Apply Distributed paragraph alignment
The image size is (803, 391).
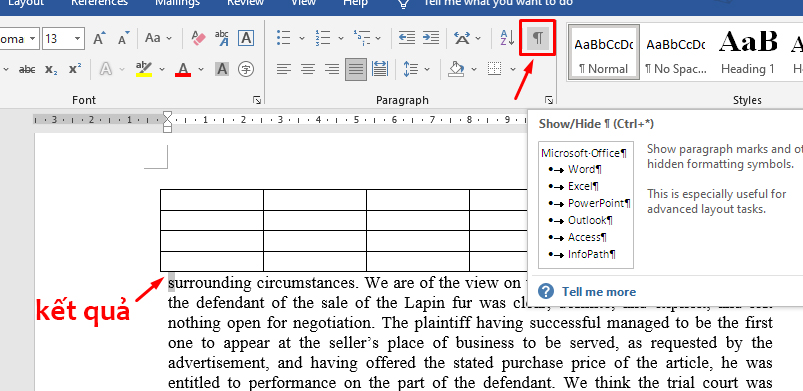(x=379, y=69)
